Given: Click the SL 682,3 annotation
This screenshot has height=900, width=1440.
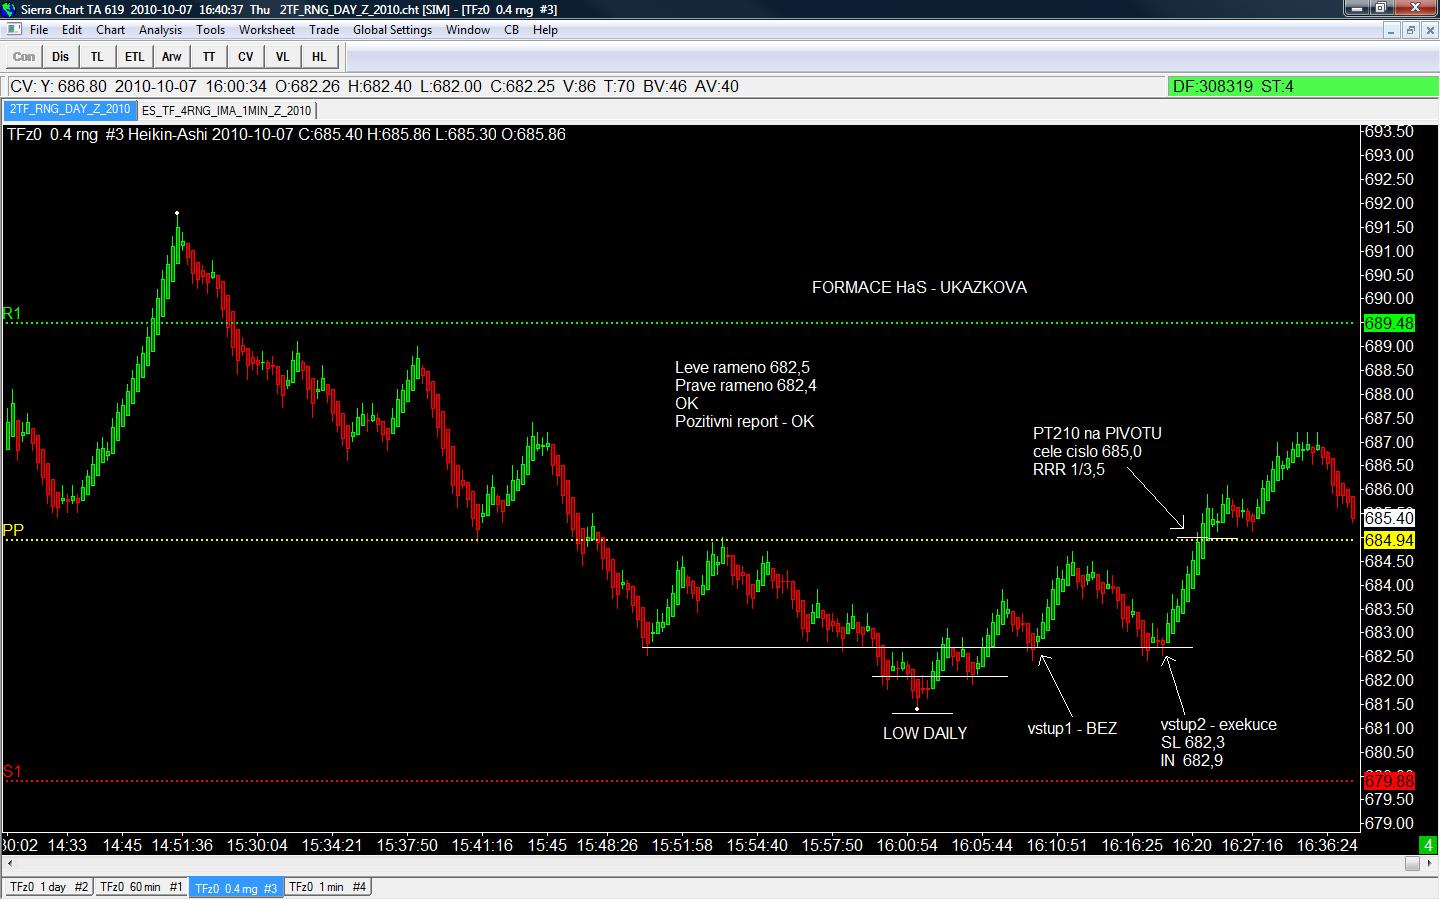Looking at the screenshot, I should click(1193, 742).
